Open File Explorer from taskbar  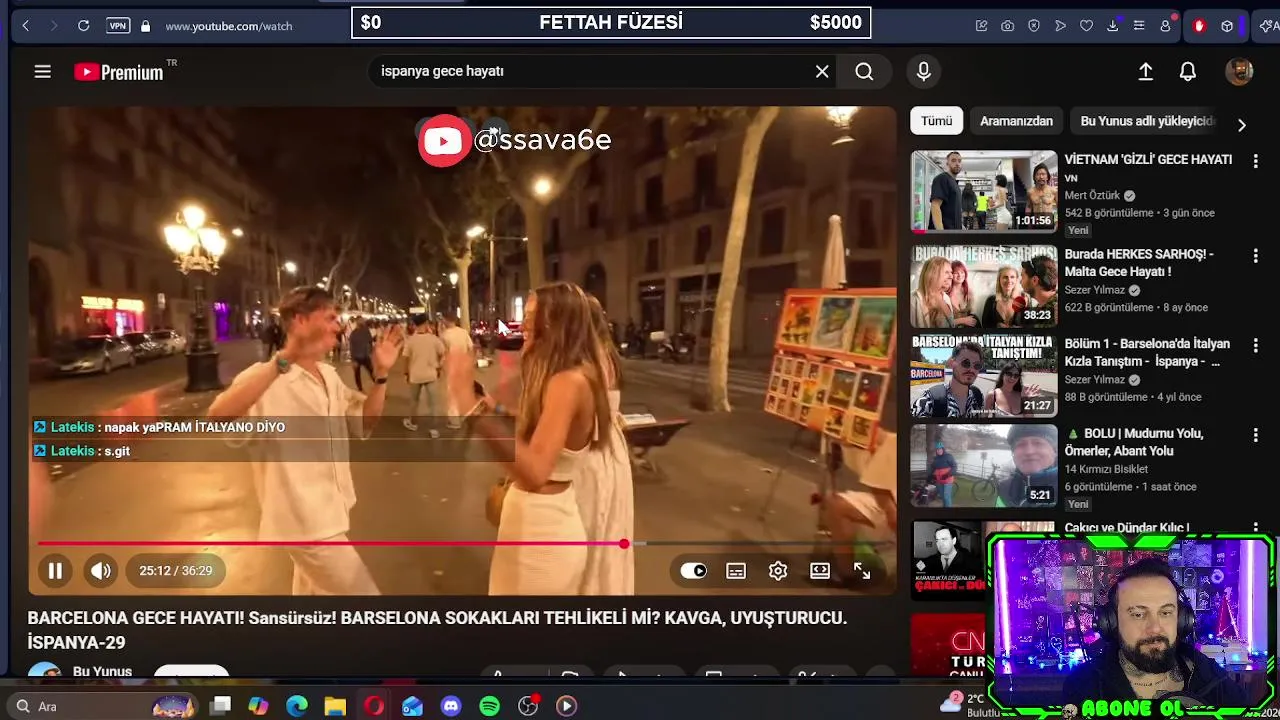(335, 706)
